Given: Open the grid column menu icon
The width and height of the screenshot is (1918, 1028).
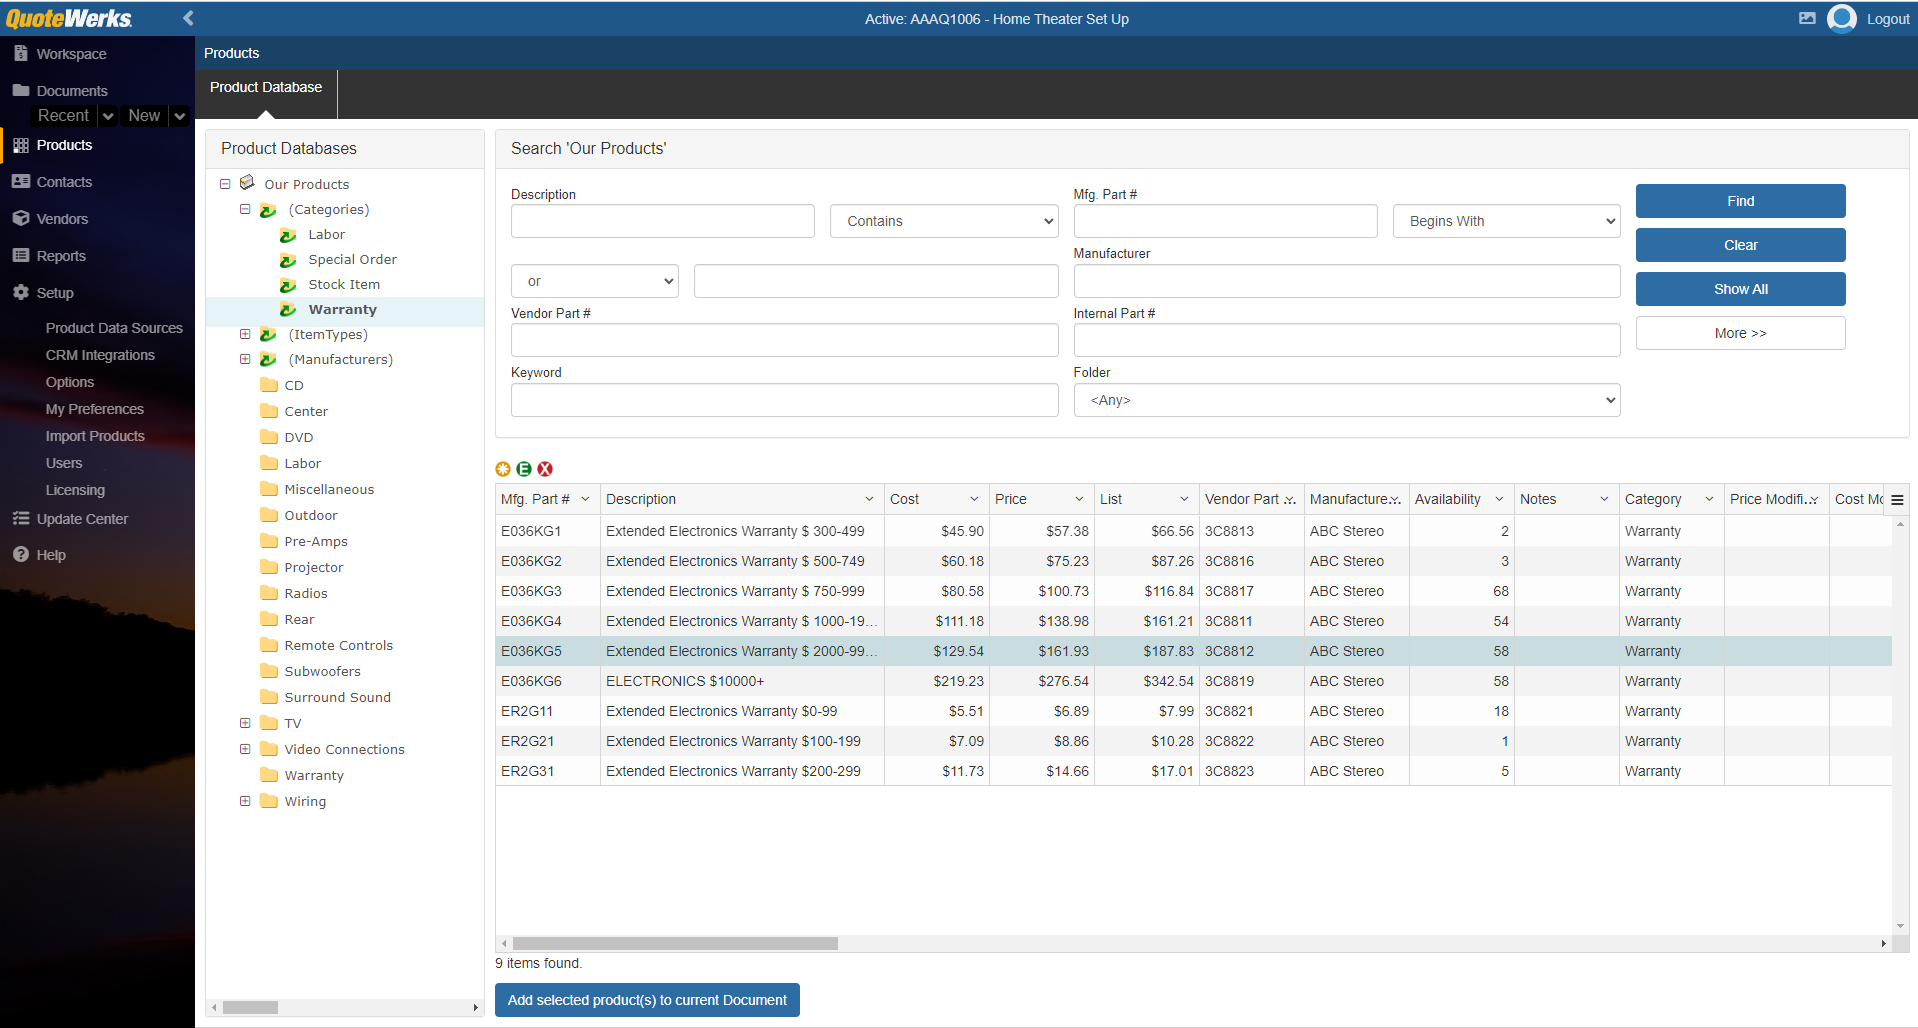Looking at the screenshot, I should coord(1897,500).
